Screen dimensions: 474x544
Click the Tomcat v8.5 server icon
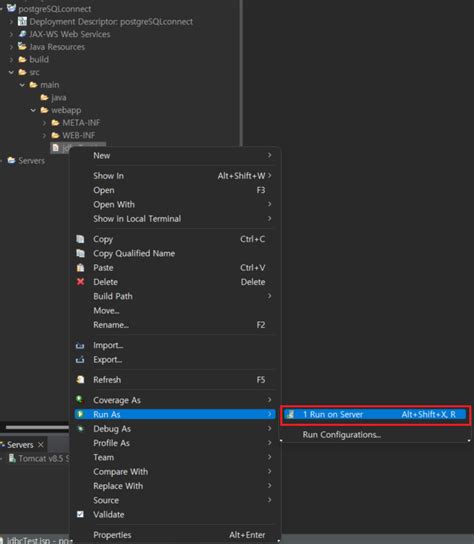coord(12,458)
